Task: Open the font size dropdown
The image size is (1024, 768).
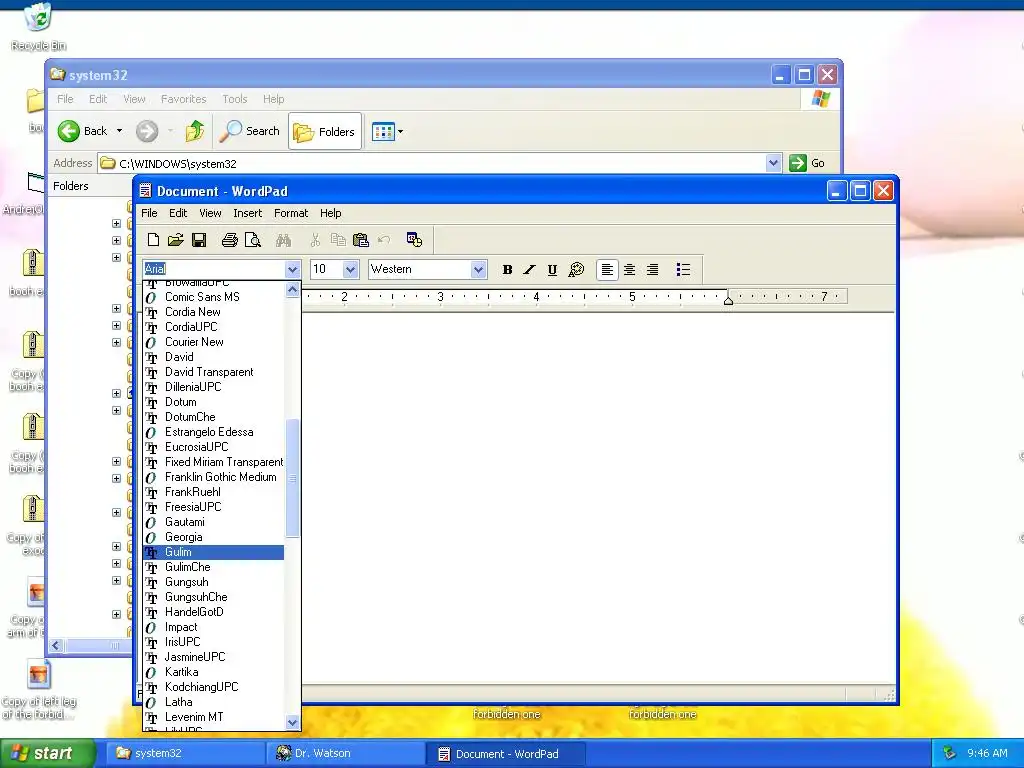Action: coord(351,269)
